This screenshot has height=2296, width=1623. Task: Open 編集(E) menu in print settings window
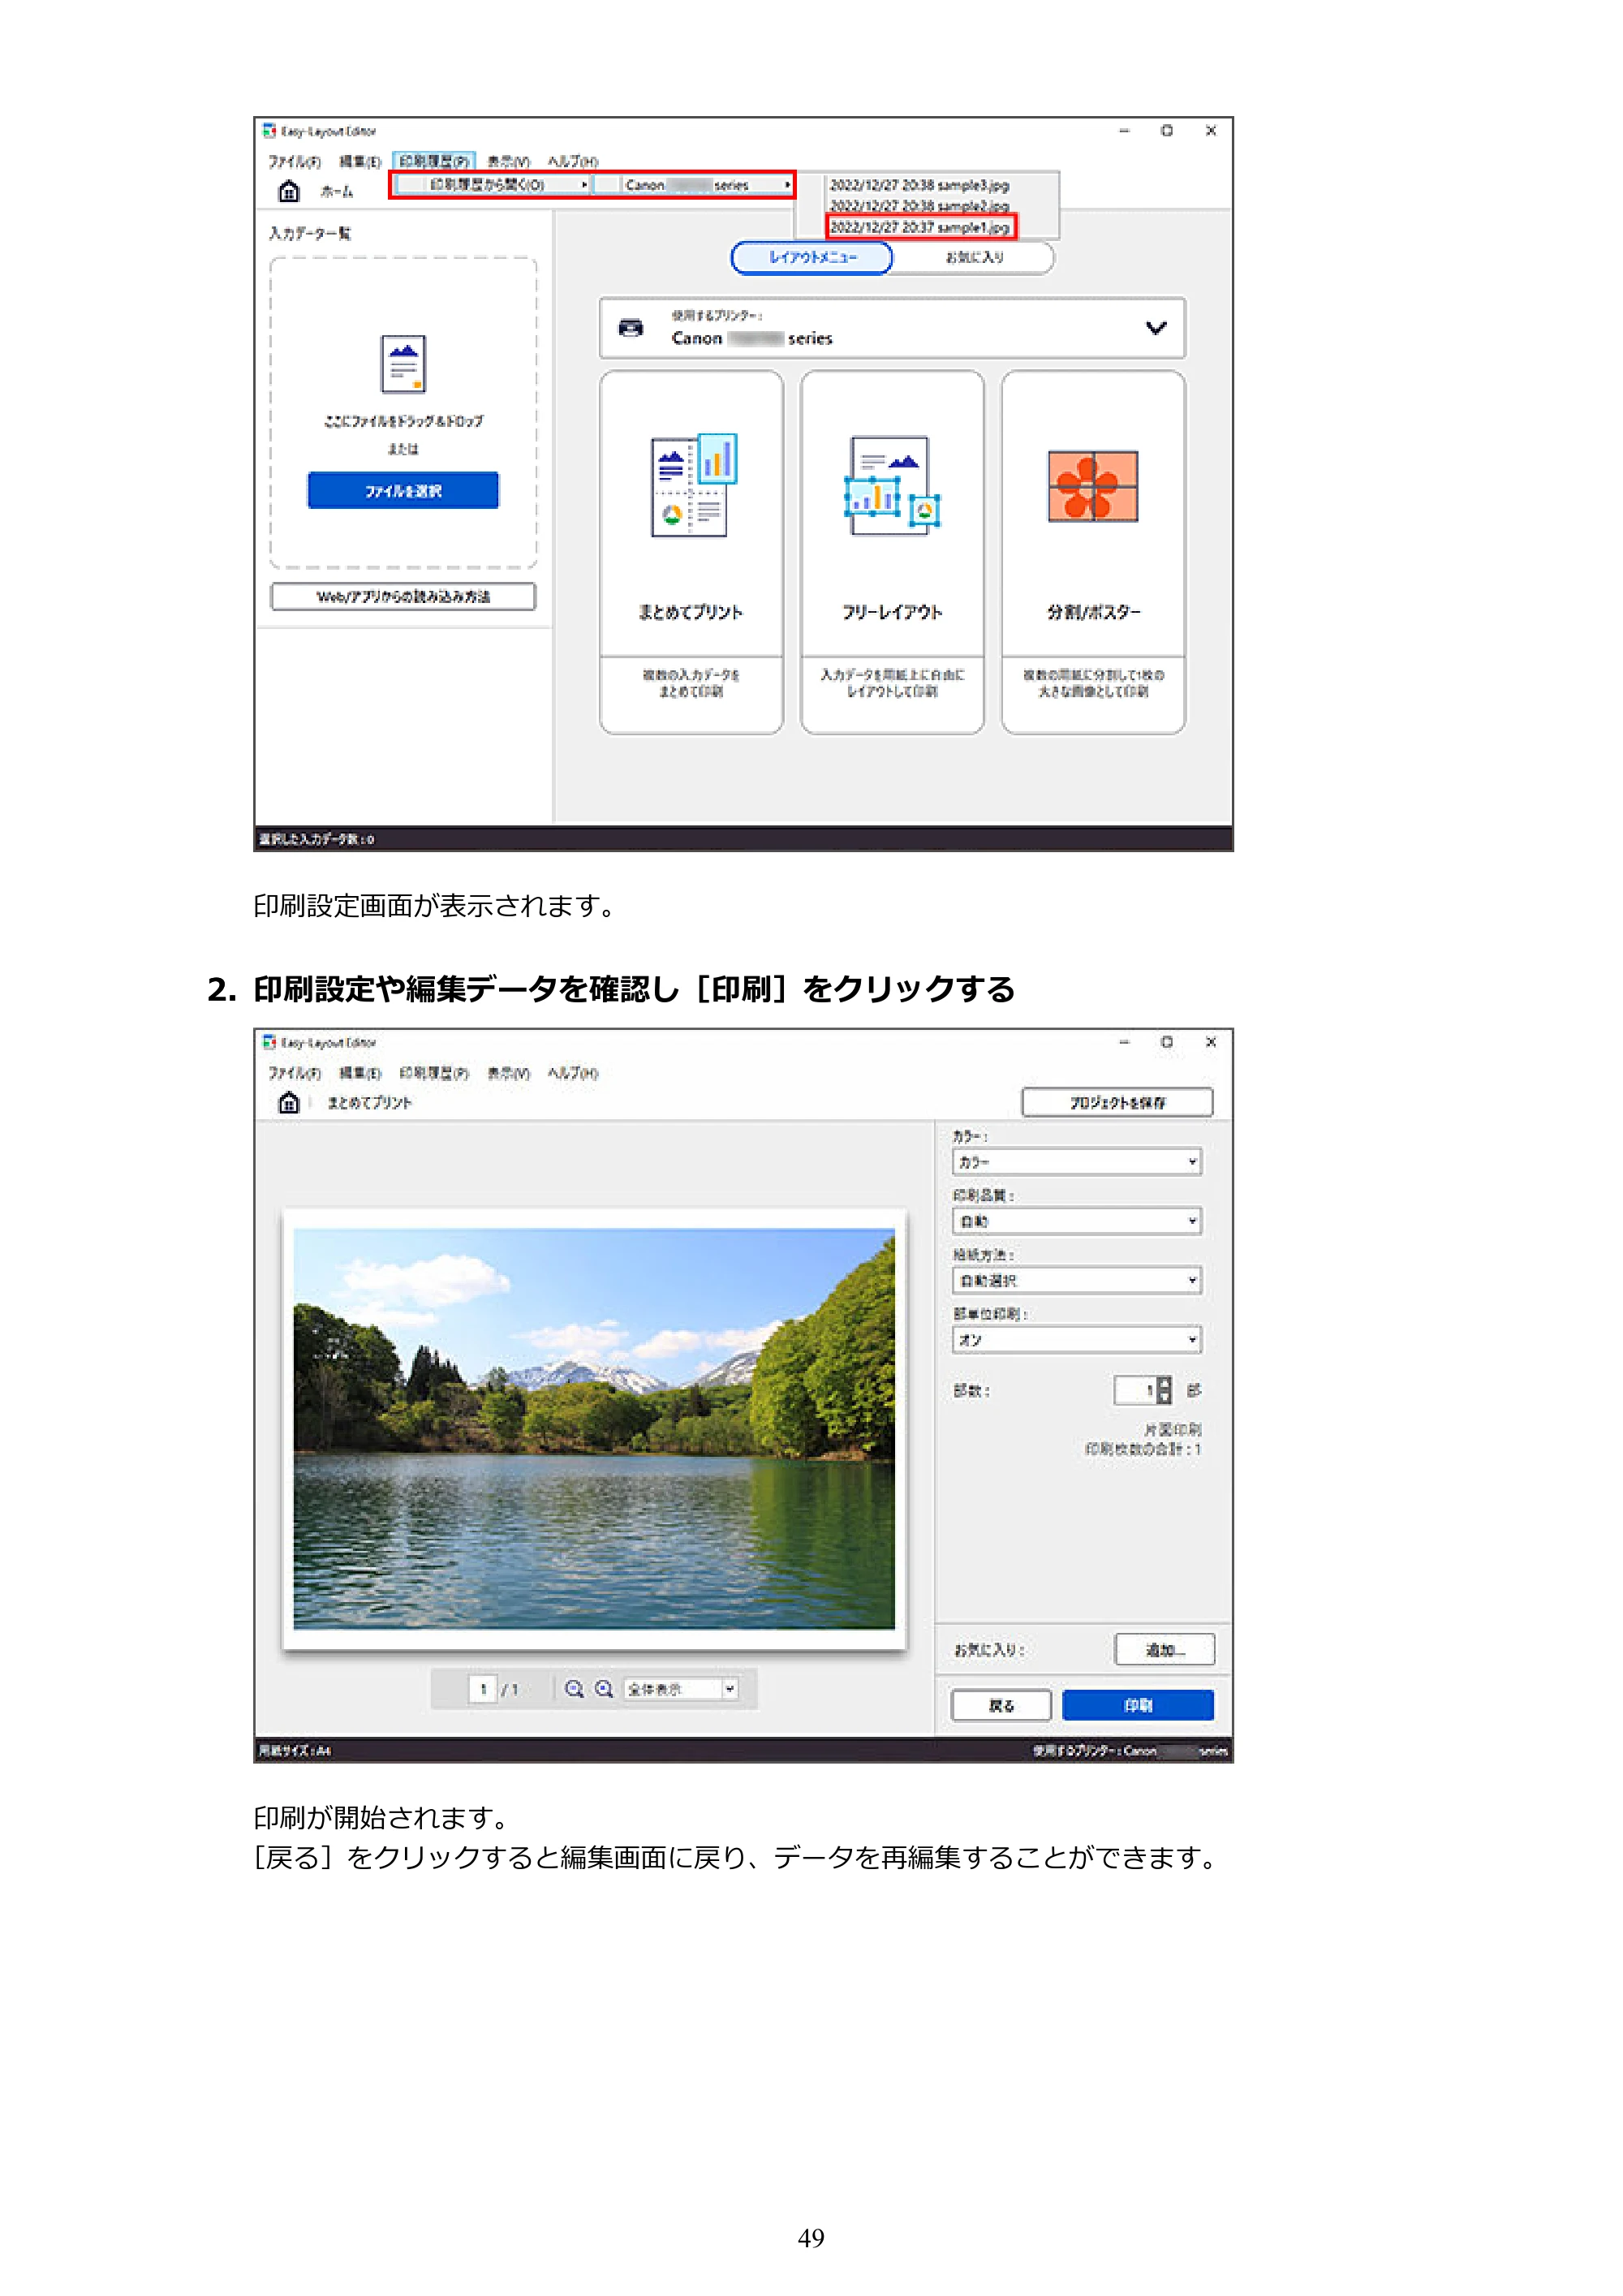[x=360, y=1073]
